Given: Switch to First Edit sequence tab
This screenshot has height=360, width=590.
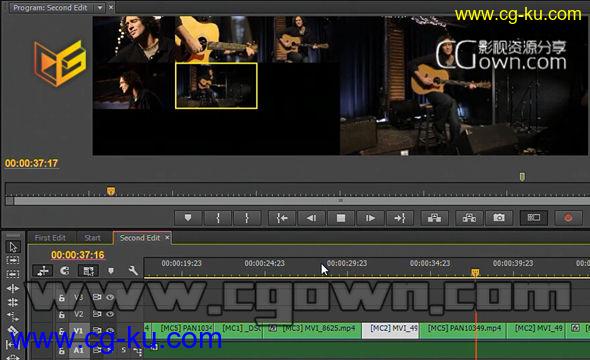Looking at the screenshot, I should [x=50, y=238].
